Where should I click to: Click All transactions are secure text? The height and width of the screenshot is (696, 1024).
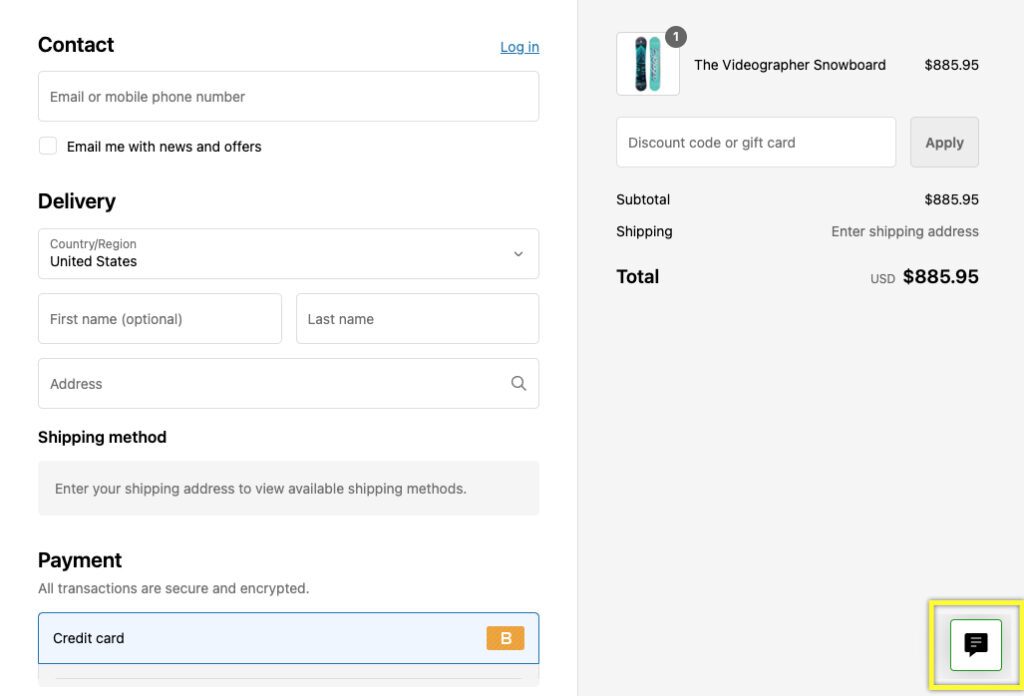coord(174,588)
